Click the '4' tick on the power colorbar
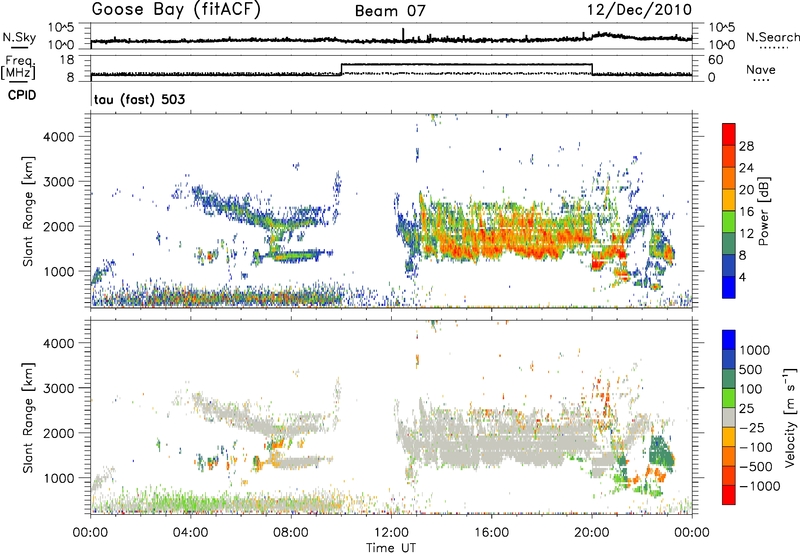The height and width of the screenshot is (554, 800). click(x=743, y=277)
